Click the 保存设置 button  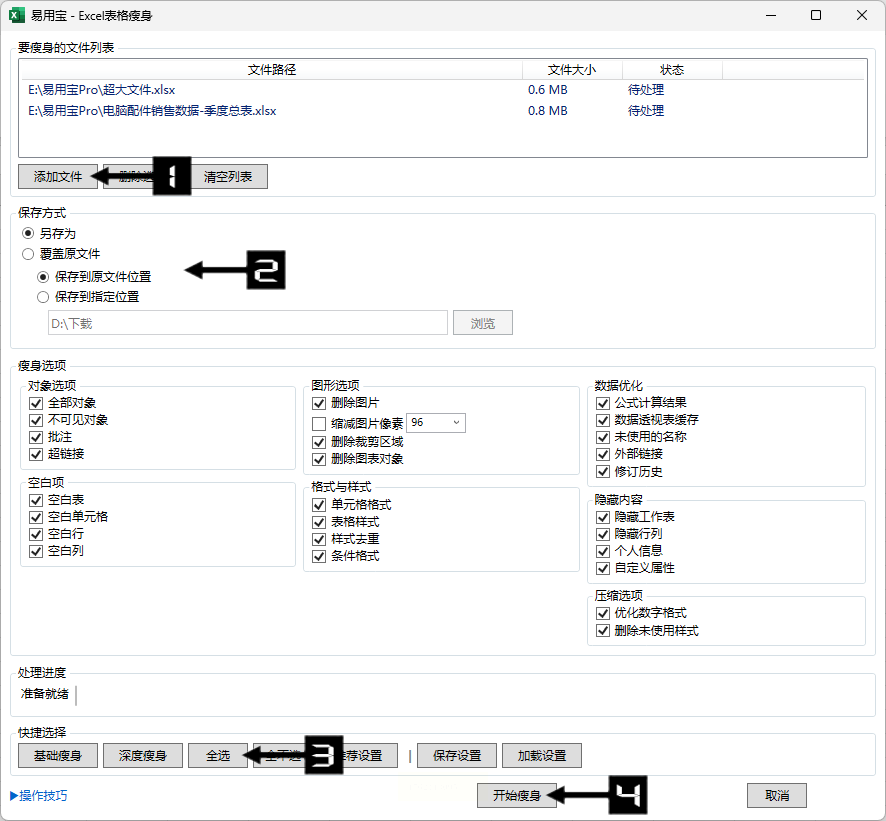457,755
